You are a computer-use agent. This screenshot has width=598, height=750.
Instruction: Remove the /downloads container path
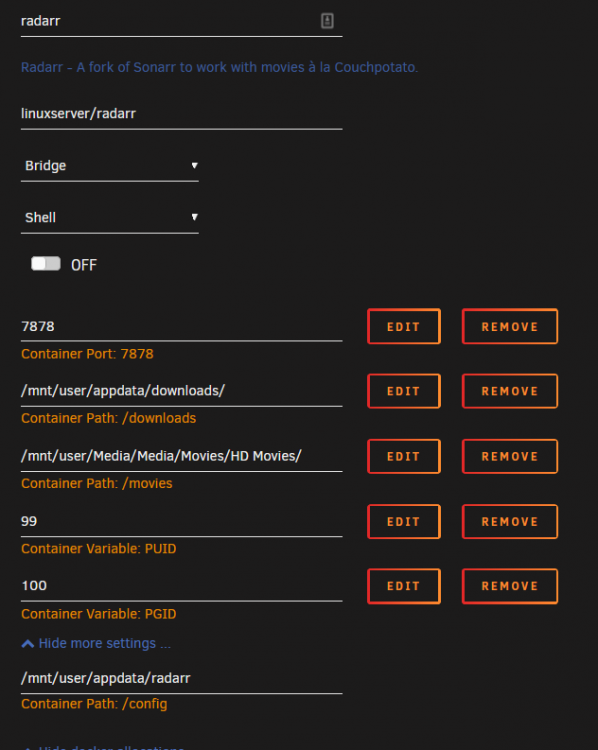[x=510, y=391]
